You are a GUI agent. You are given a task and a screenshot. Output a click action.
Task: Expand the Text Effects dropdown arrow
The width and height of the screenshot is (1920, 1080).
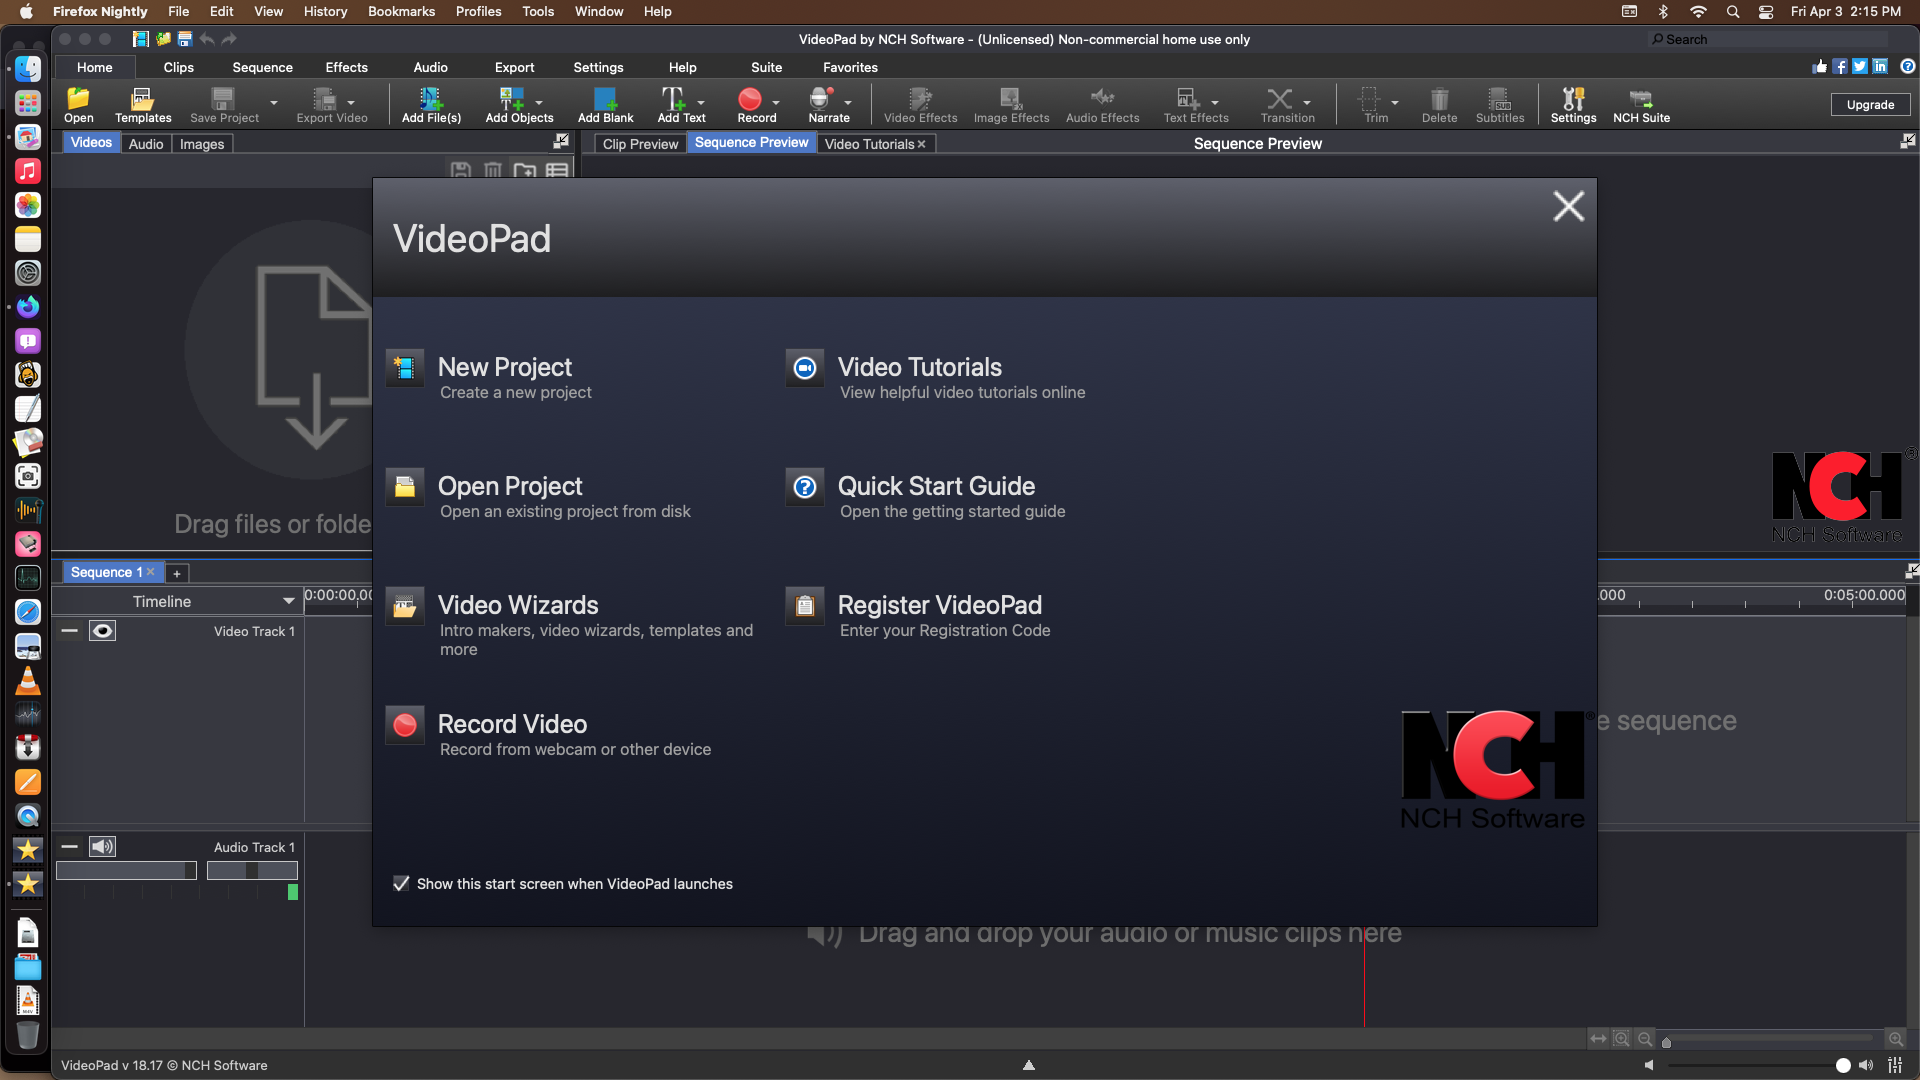1215,102
